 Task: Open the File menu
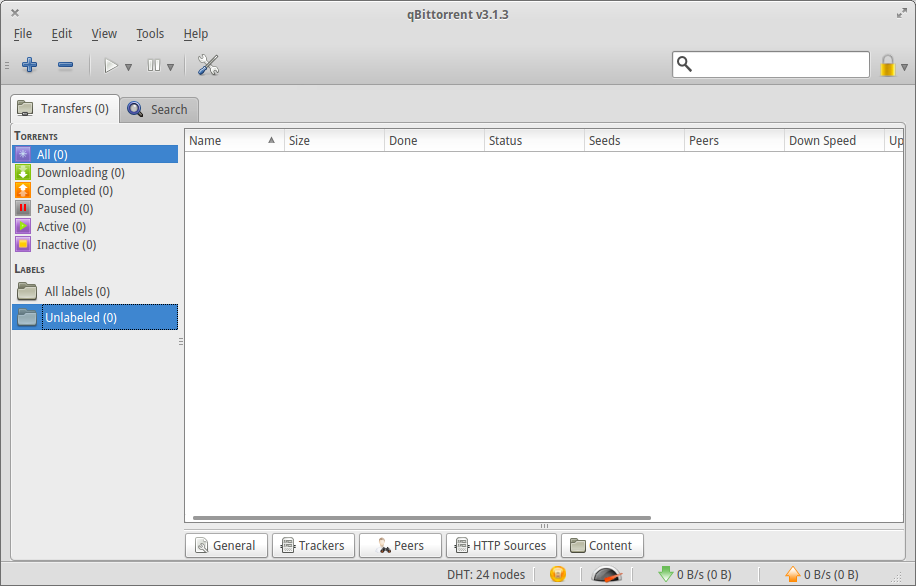(x=23, y=34)
